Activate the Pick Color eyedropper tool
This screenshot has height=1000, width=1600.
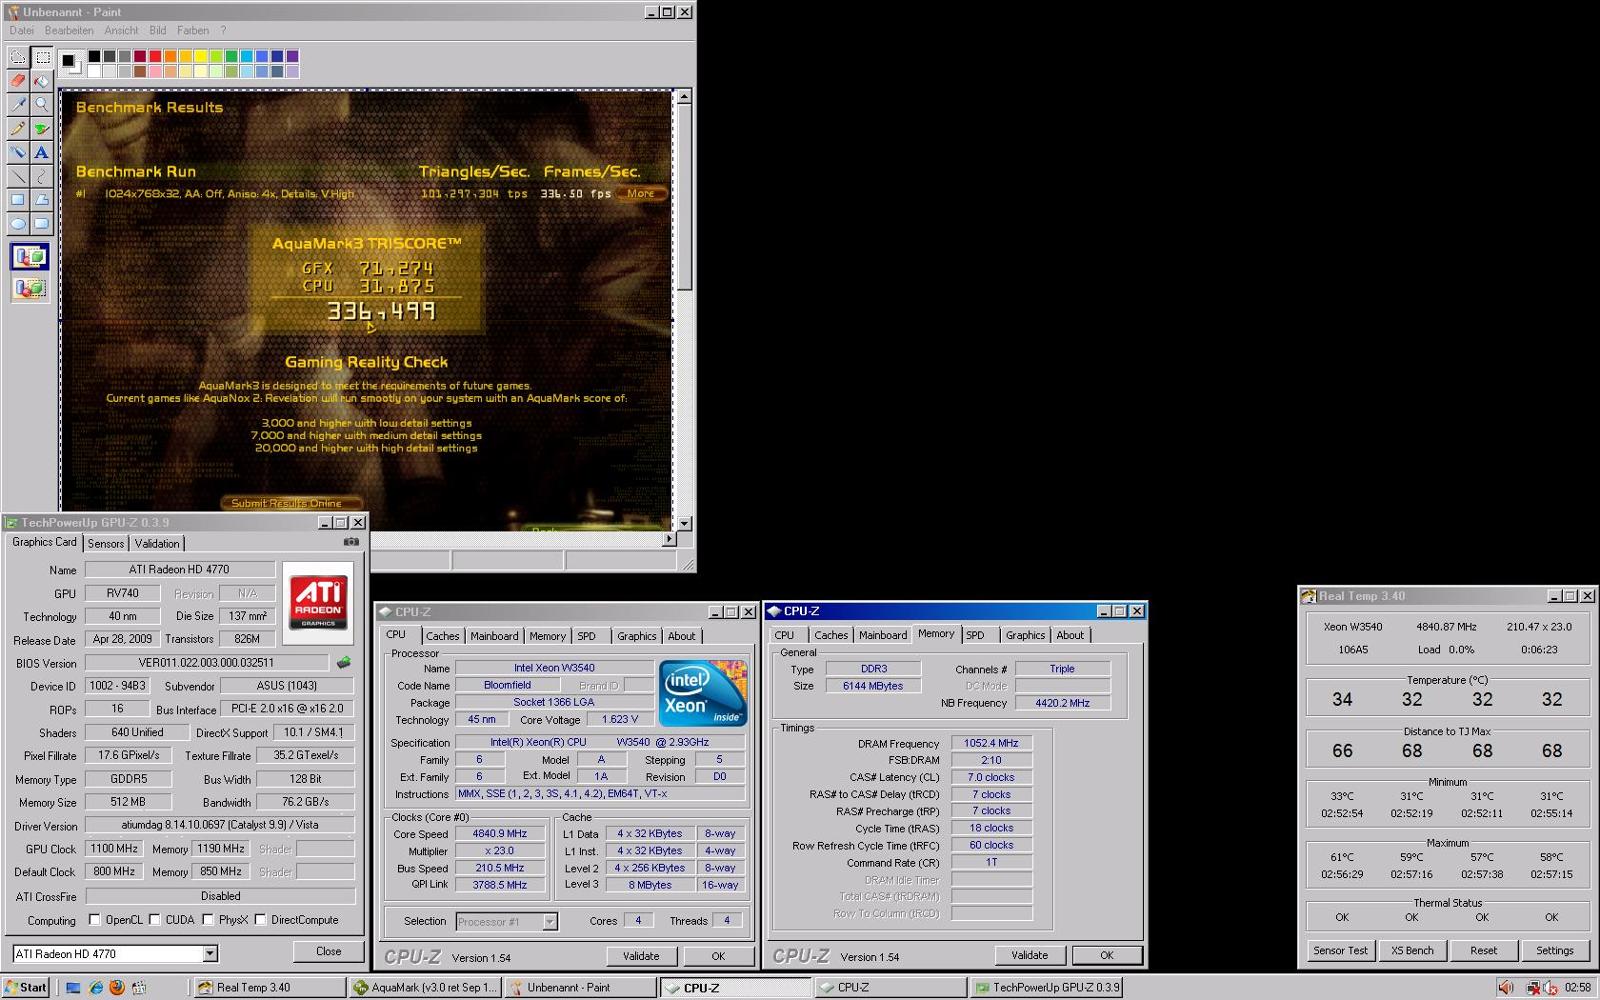(x=18, y=104)
